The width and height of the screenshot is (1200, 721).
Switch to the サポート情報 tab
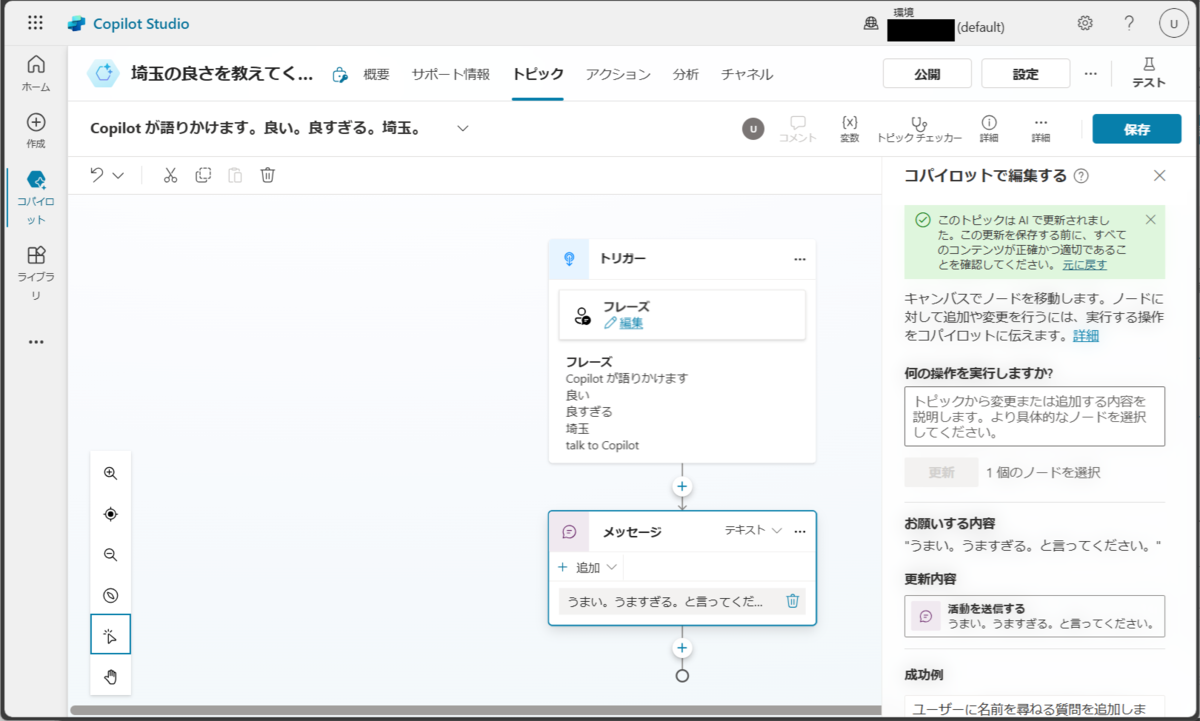pyautogui.click(x=451, y=74)
